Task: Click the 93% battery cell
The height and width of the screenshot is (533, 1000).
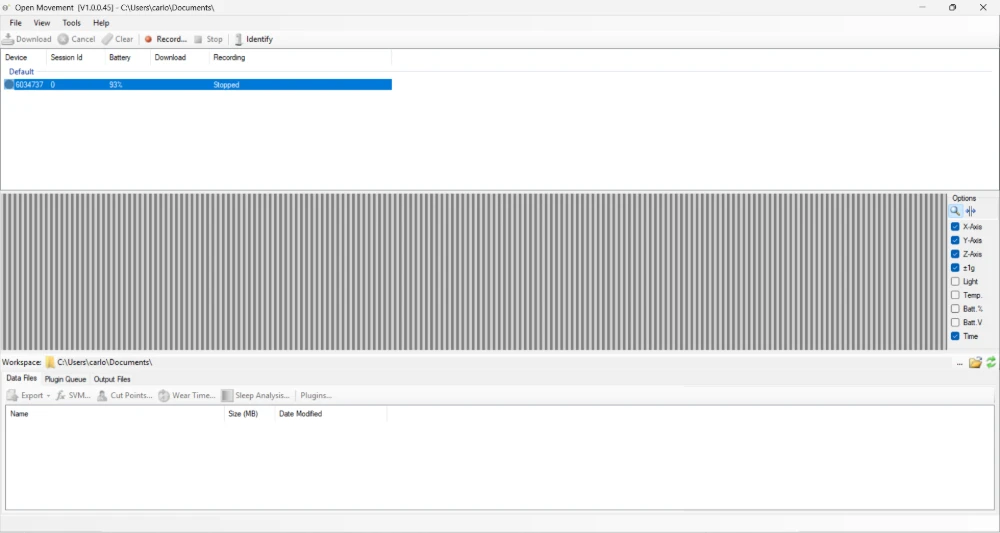Action: click(x=115, y=84)
